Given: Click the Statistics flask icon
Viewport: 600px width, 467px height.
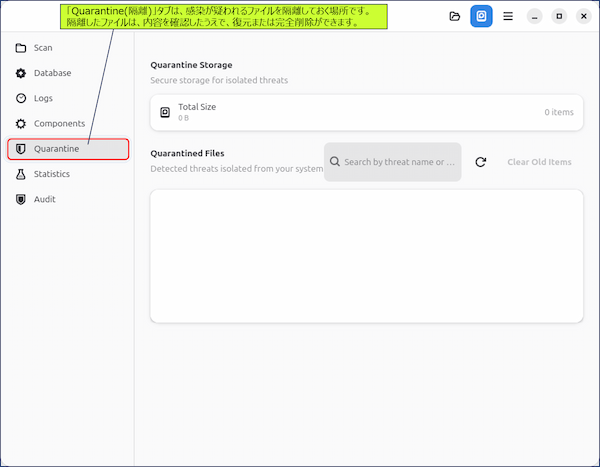Looking at the screenshot, I should click(21, 174).
